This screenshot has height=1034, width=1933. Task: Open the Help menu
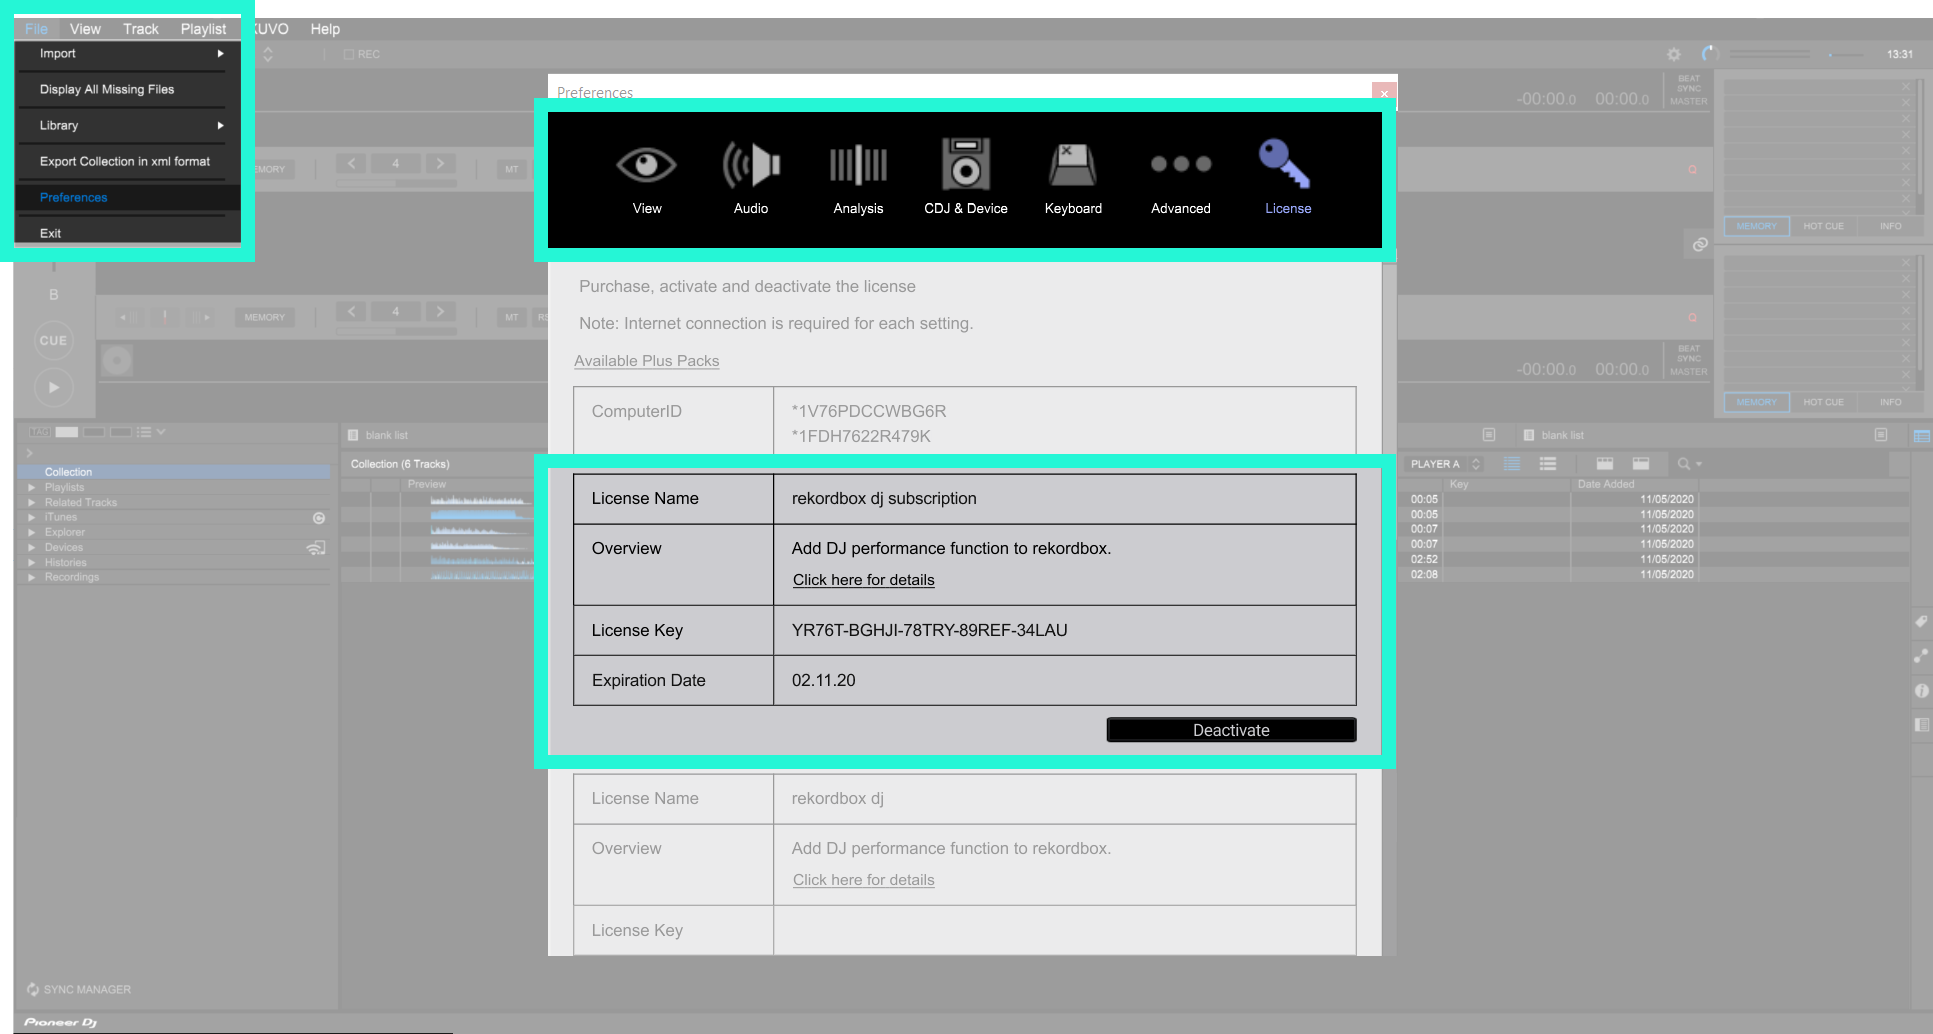(325, 29)
